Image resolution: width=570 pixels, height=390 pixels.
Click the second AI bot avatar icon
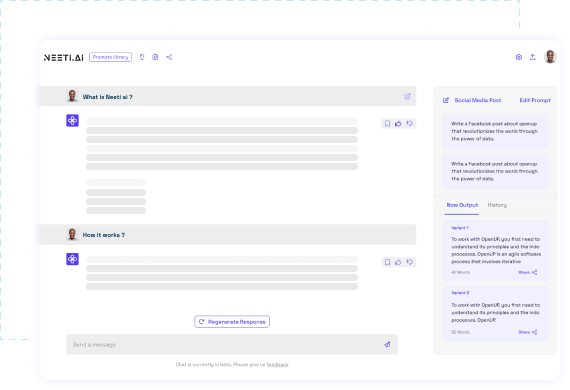tap(72, 259)
